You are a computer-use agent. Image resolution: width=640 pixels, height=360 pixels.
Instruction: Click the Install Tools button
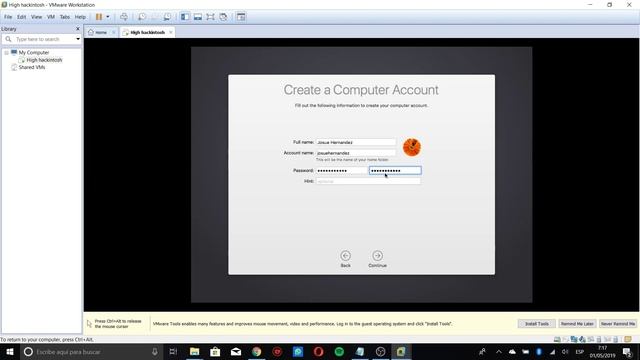(x=537, y=324)
